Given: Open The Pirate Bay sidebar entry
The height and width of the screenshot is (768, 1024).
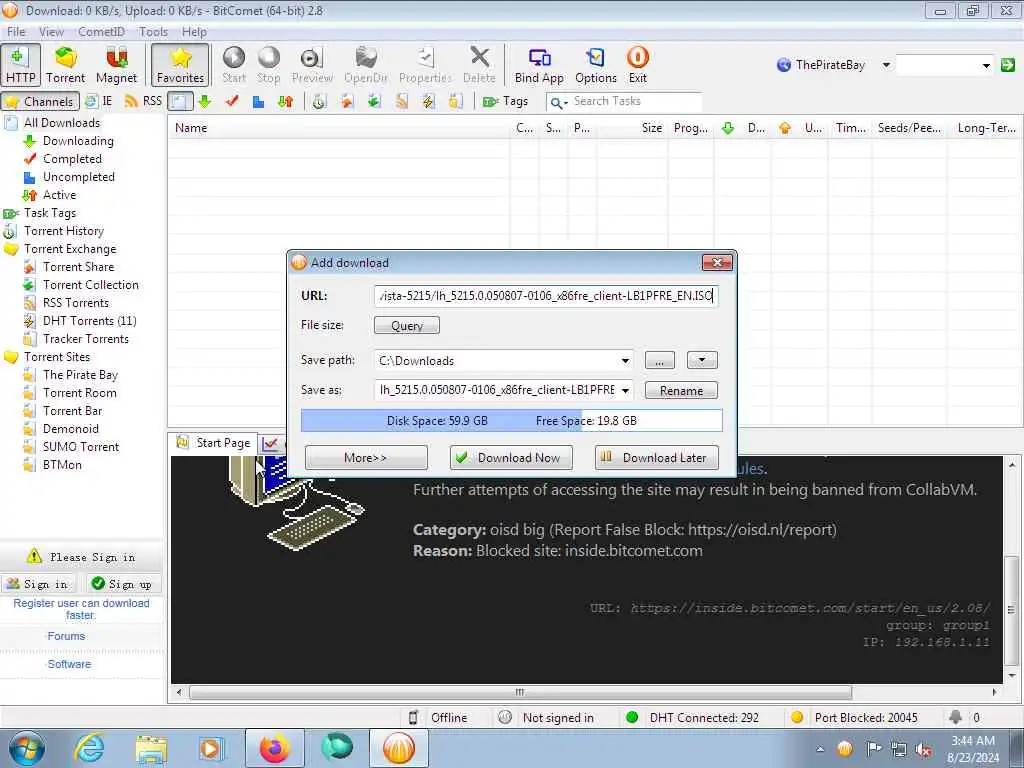Looking at the screenshot, I should 80,375.
